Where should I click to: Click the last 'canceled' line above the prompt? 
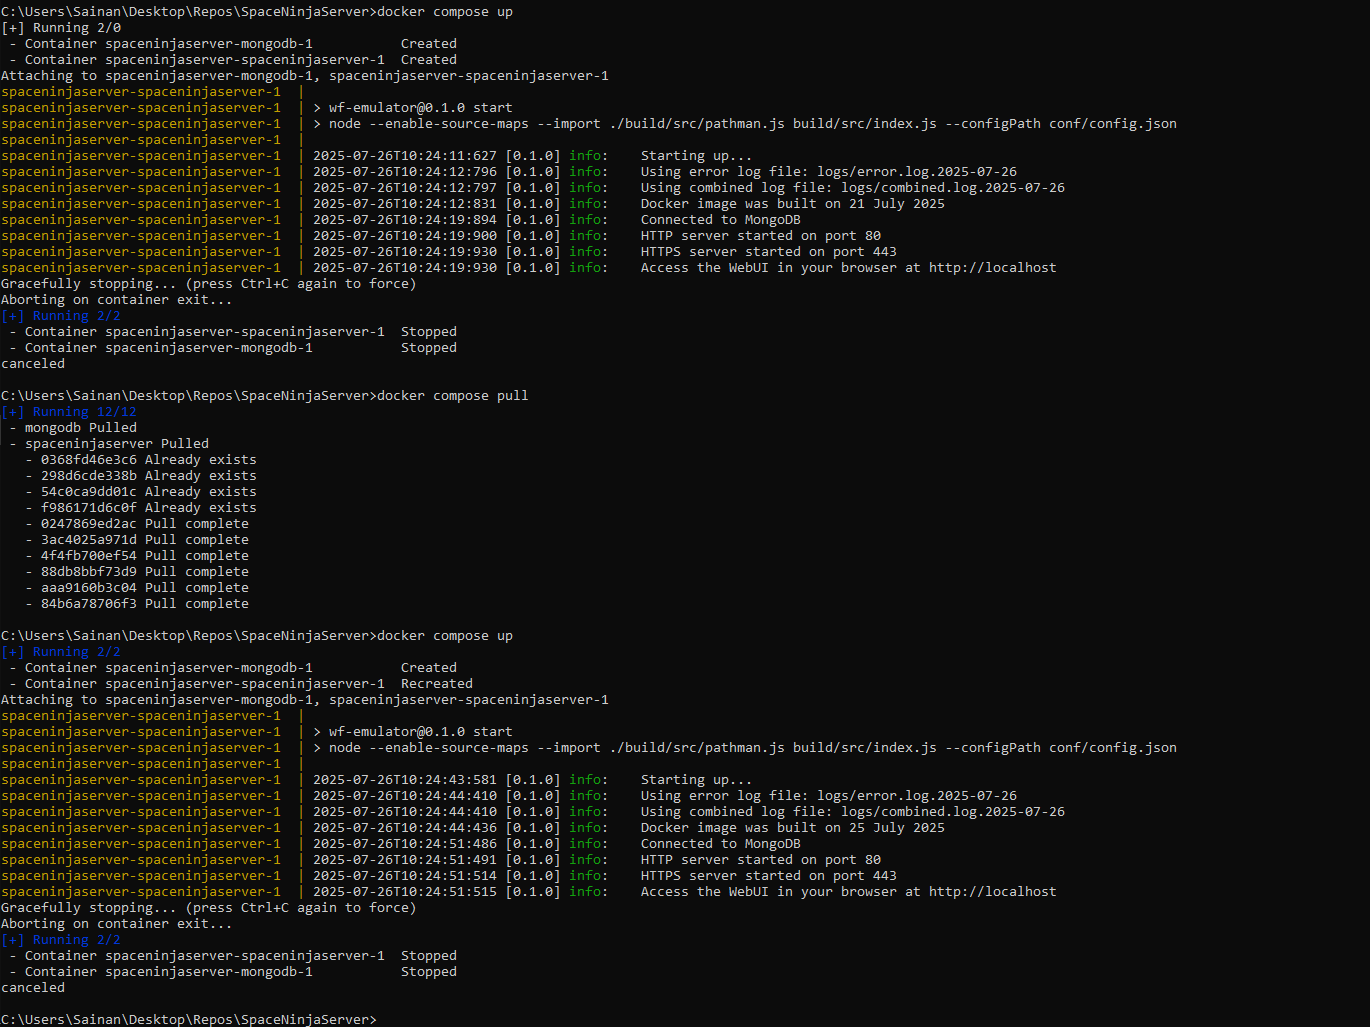33,988
